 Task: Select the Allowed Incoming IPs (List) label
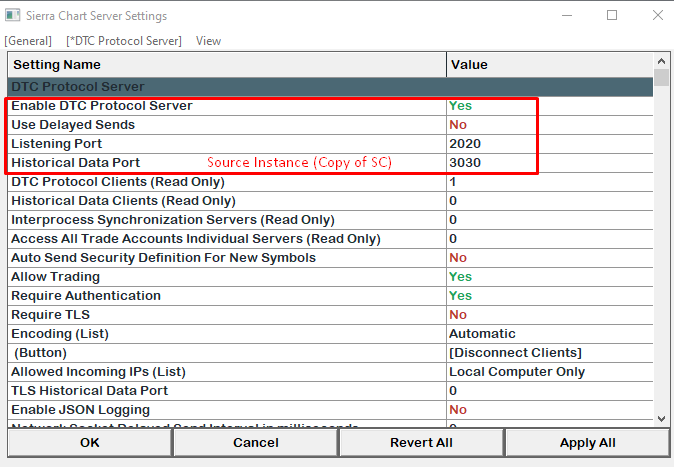coord(98,372)
